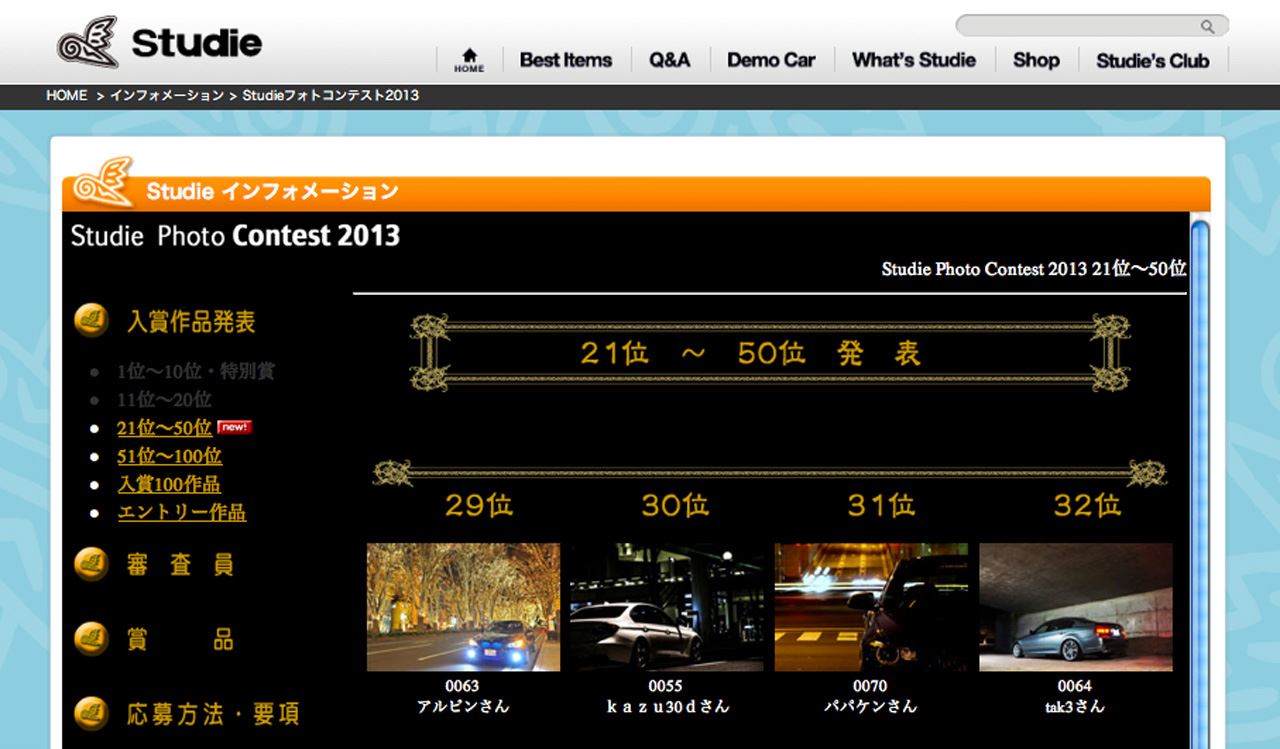The height and width of the screenshot is (749, 1280).
Task: Click entry name kazu30dさん
Action: [x=668, y=707]
